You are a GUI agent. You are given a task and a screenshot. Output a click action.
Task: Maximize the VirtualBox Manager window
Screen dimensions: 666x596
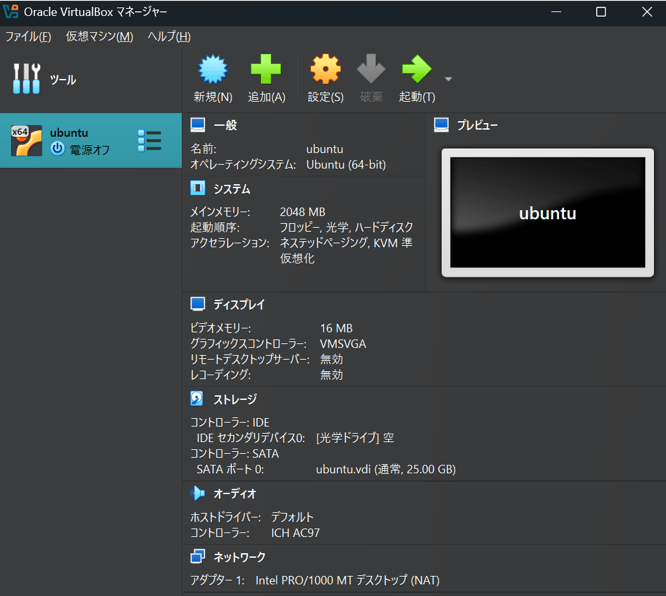pos(601,12)
